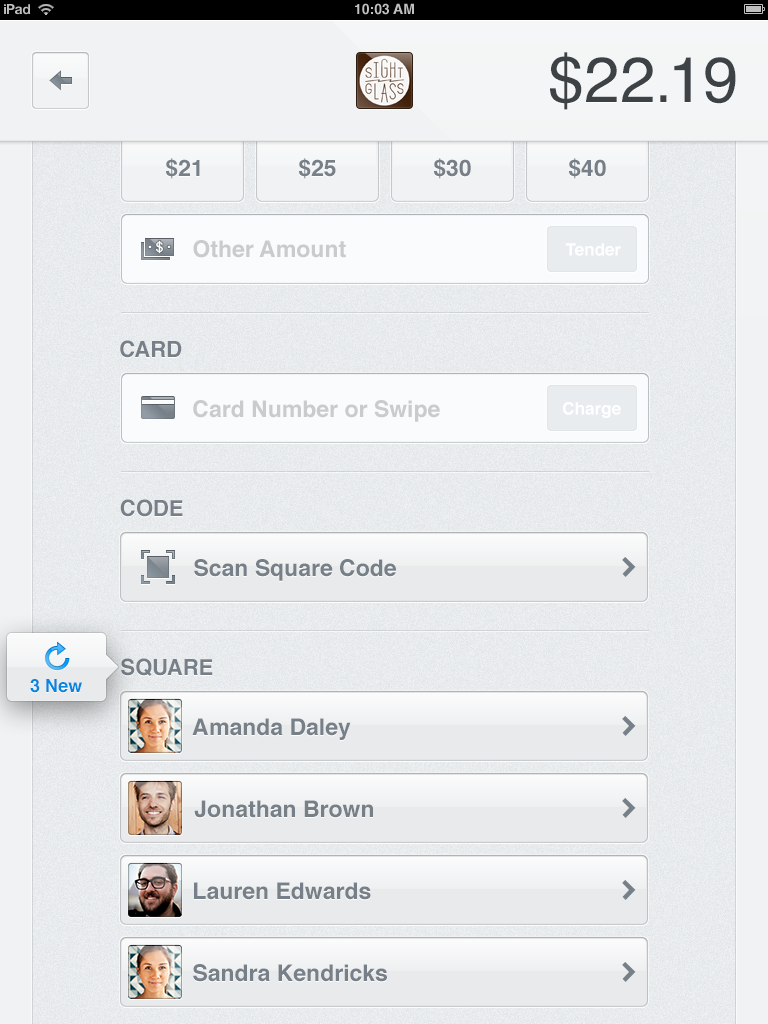This screenshot has height=1024, width=768.
Task: Tap the credit card icon
Action: [x=157, y=408]
